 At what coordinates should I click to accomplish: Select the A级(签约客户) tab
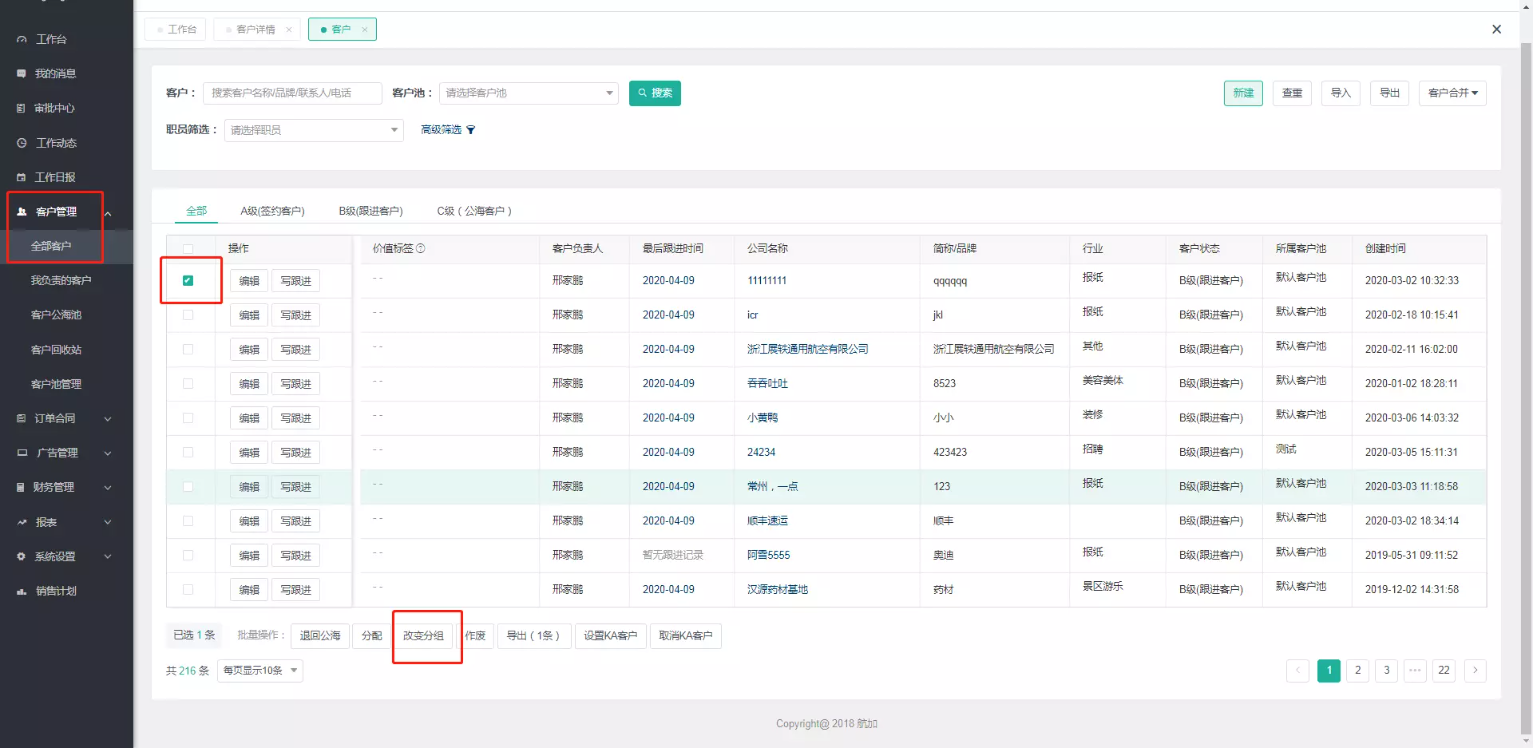272,211
